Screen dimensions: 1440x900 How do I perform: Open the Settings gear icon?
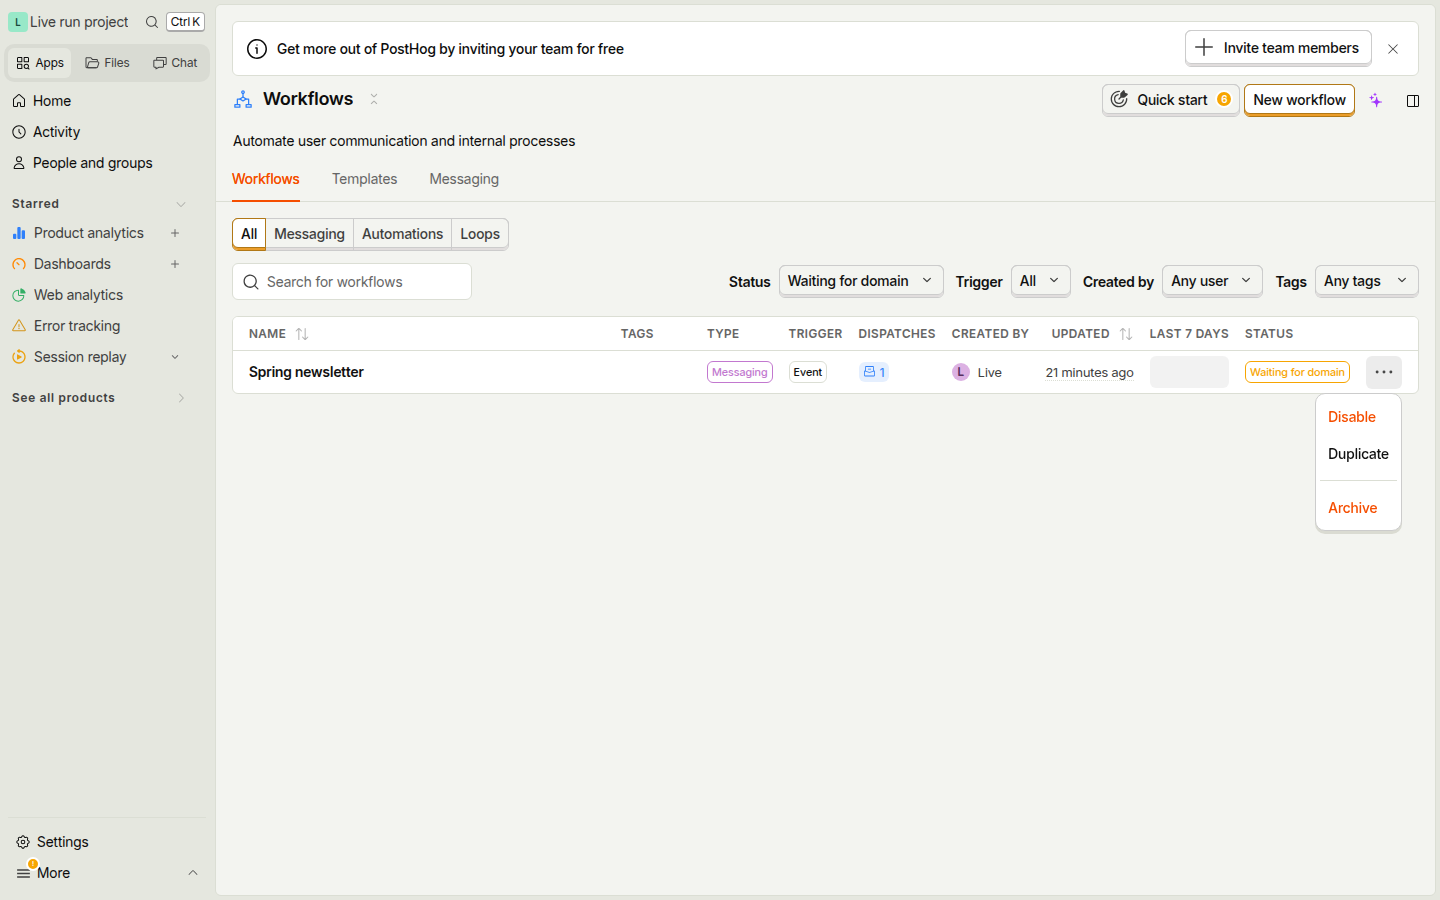click(x=23, y=842)
